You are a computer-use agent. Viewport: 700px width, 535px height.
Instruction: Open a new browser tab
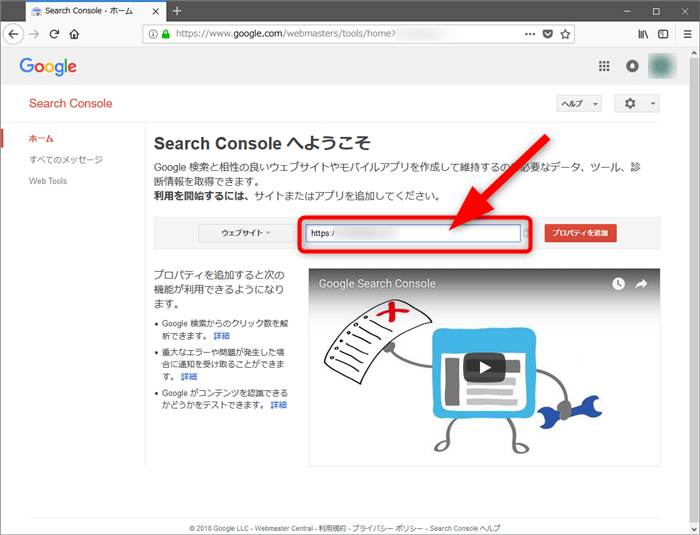coord(177,11)
